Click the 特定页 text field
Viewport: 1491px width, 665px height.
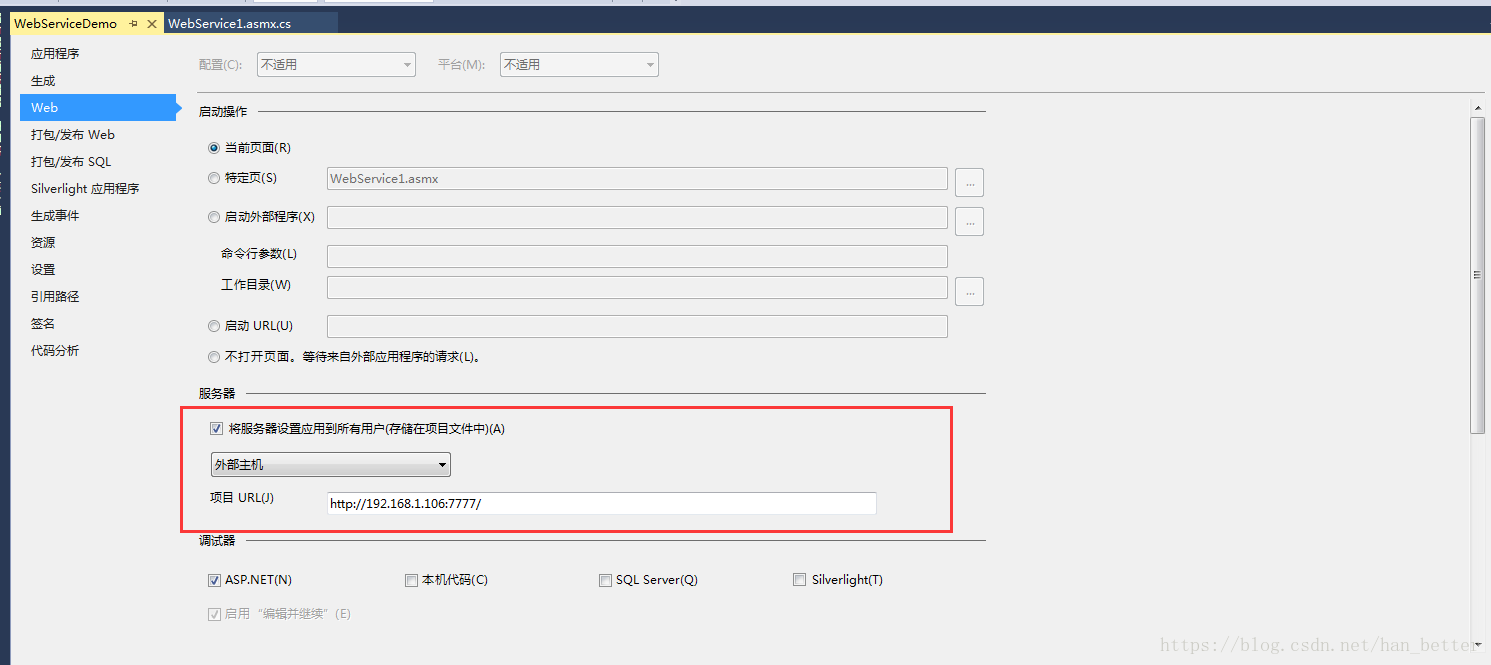(x=637, y=179)
